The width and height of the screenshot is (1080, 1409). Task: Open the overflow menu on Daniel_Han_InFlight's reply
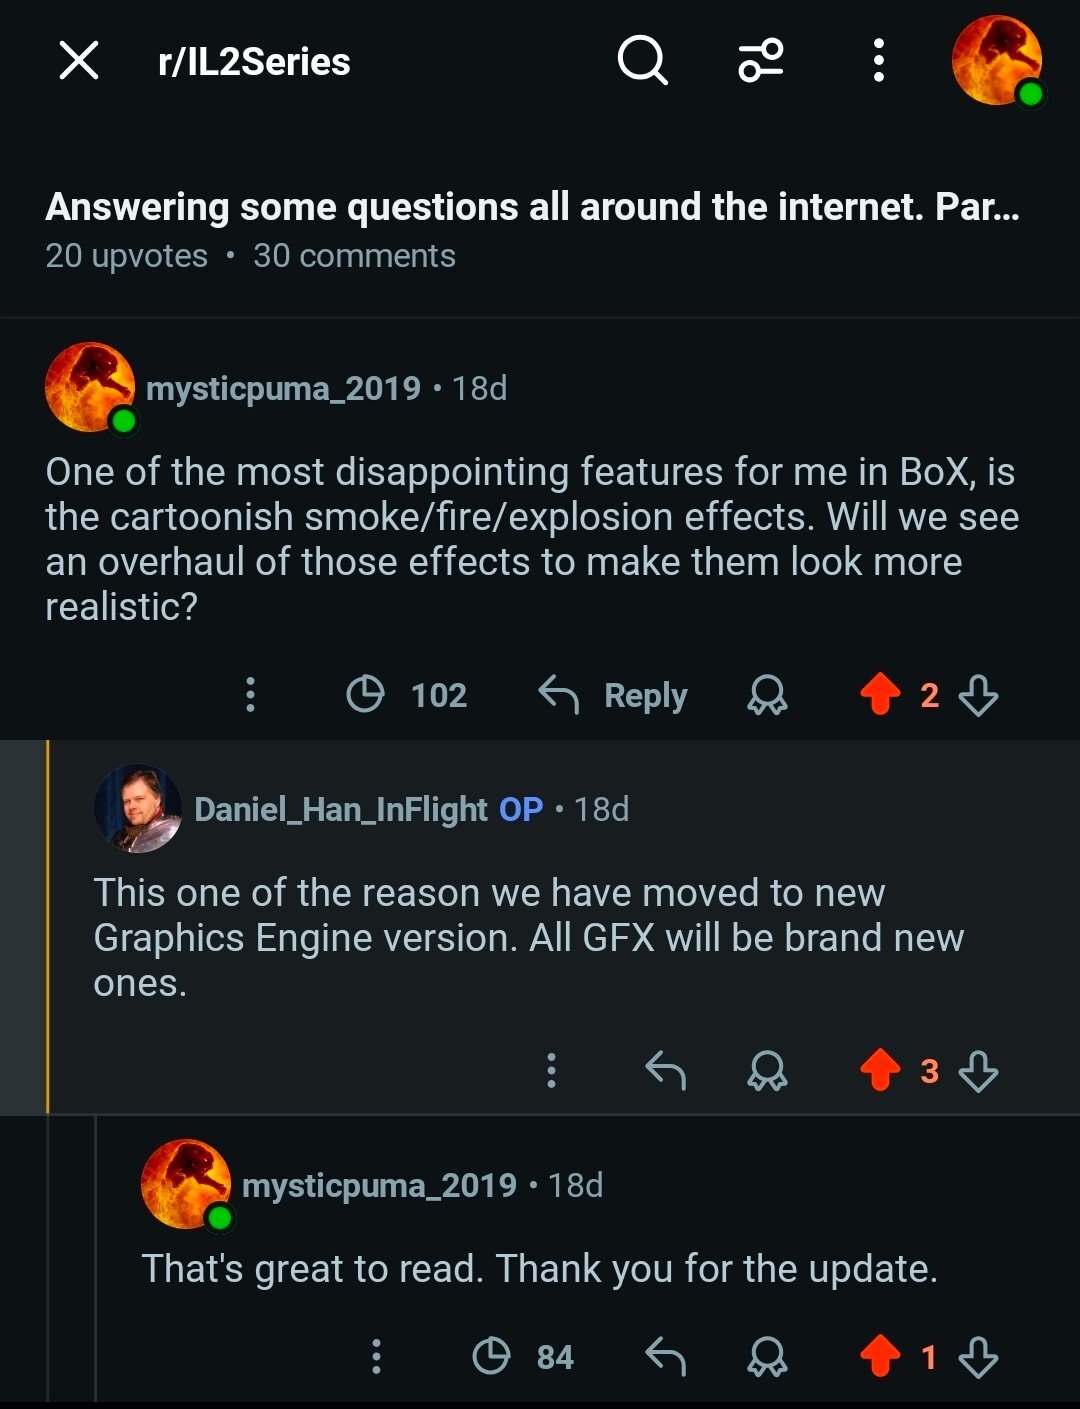point(550,1071)
